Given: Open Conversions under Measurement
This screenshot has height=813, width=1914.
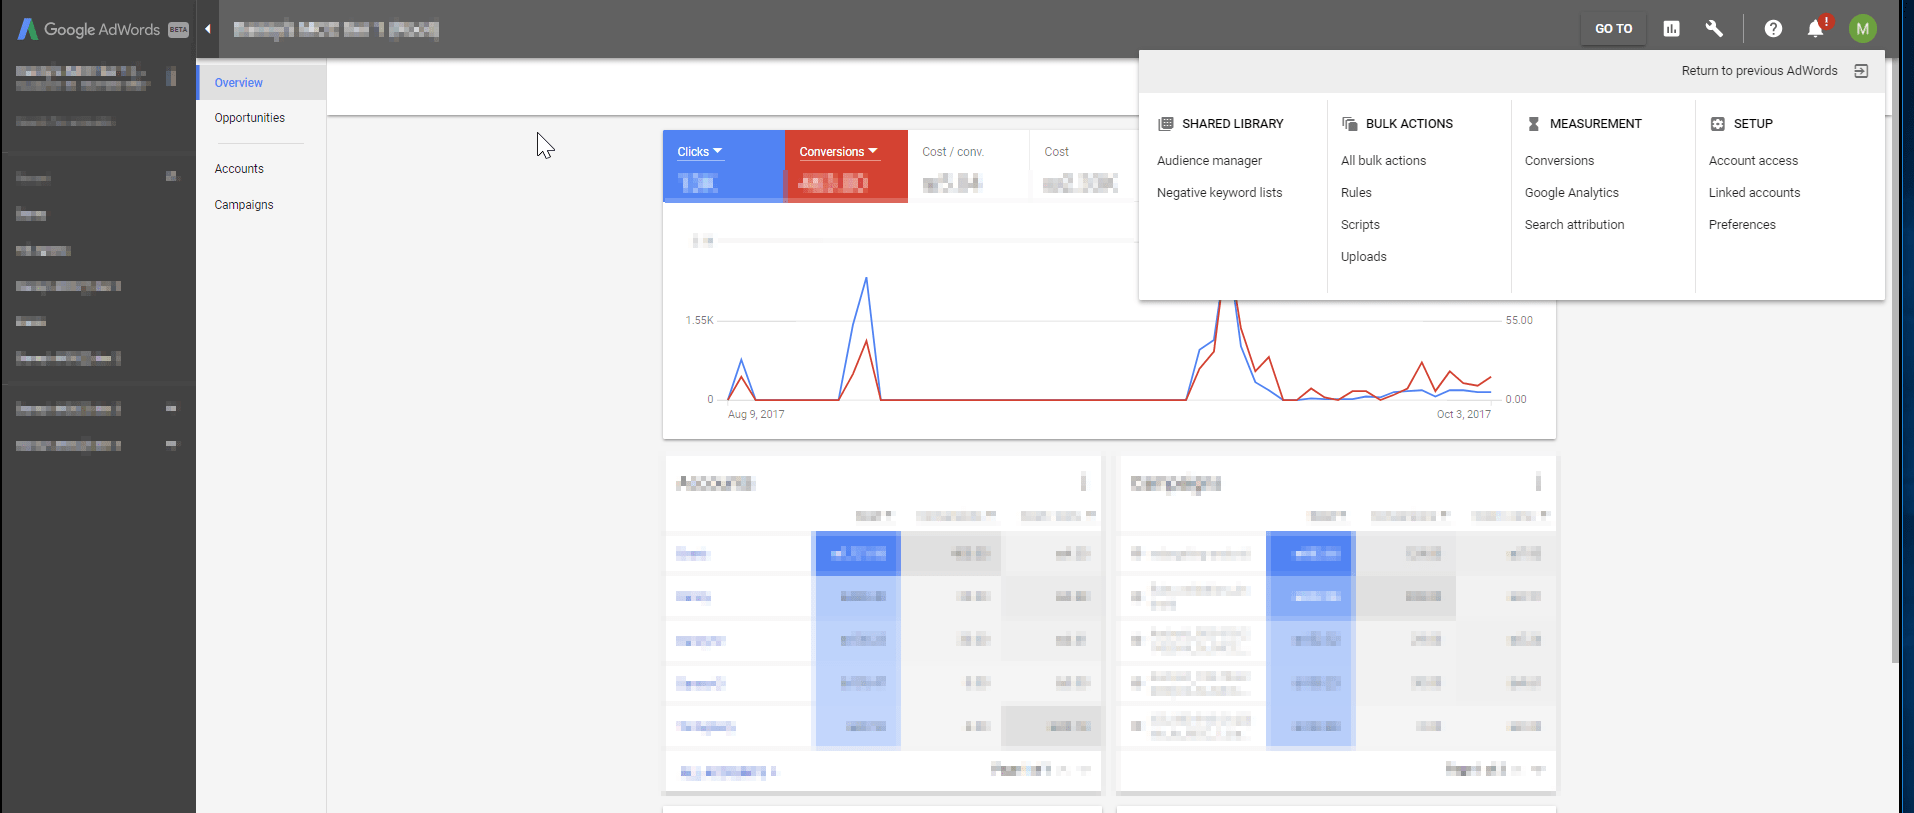Looking at the screenshot, I should click(x=1559, y=161).
